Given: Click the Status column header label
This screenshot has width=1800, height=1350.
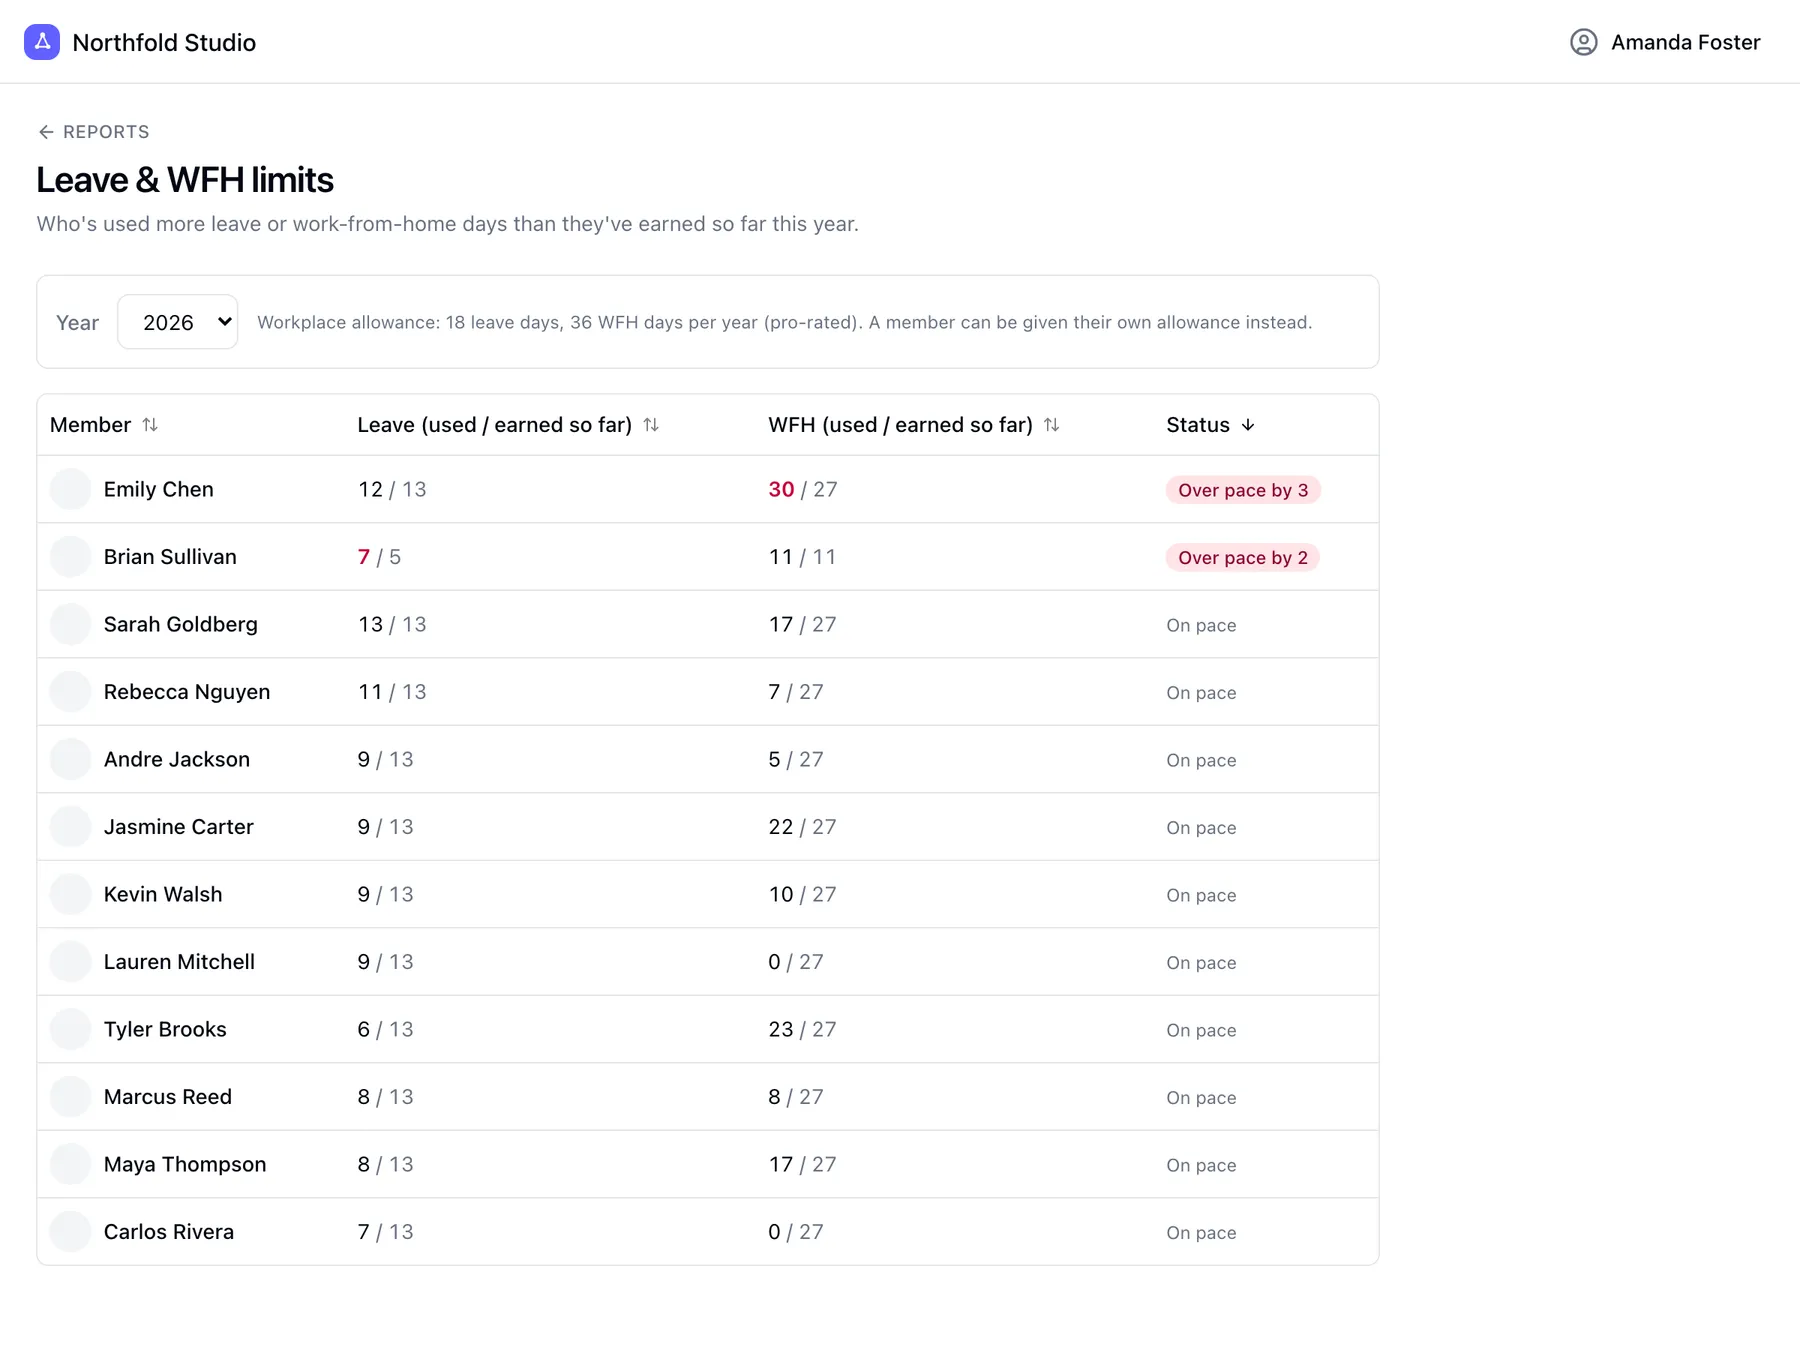Looking at the screenshot, I should (x=1198, y=425).
